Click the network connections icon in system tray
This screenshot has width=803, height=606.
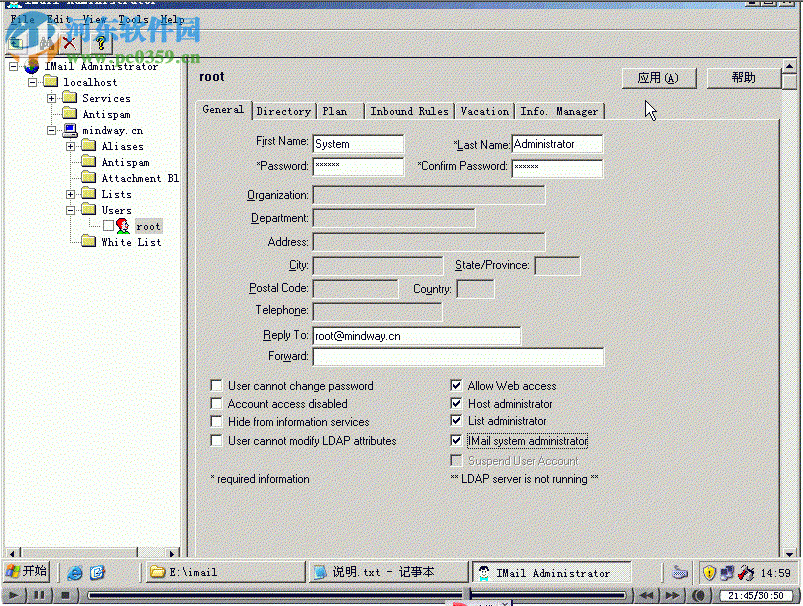click(x=724, y=573)
